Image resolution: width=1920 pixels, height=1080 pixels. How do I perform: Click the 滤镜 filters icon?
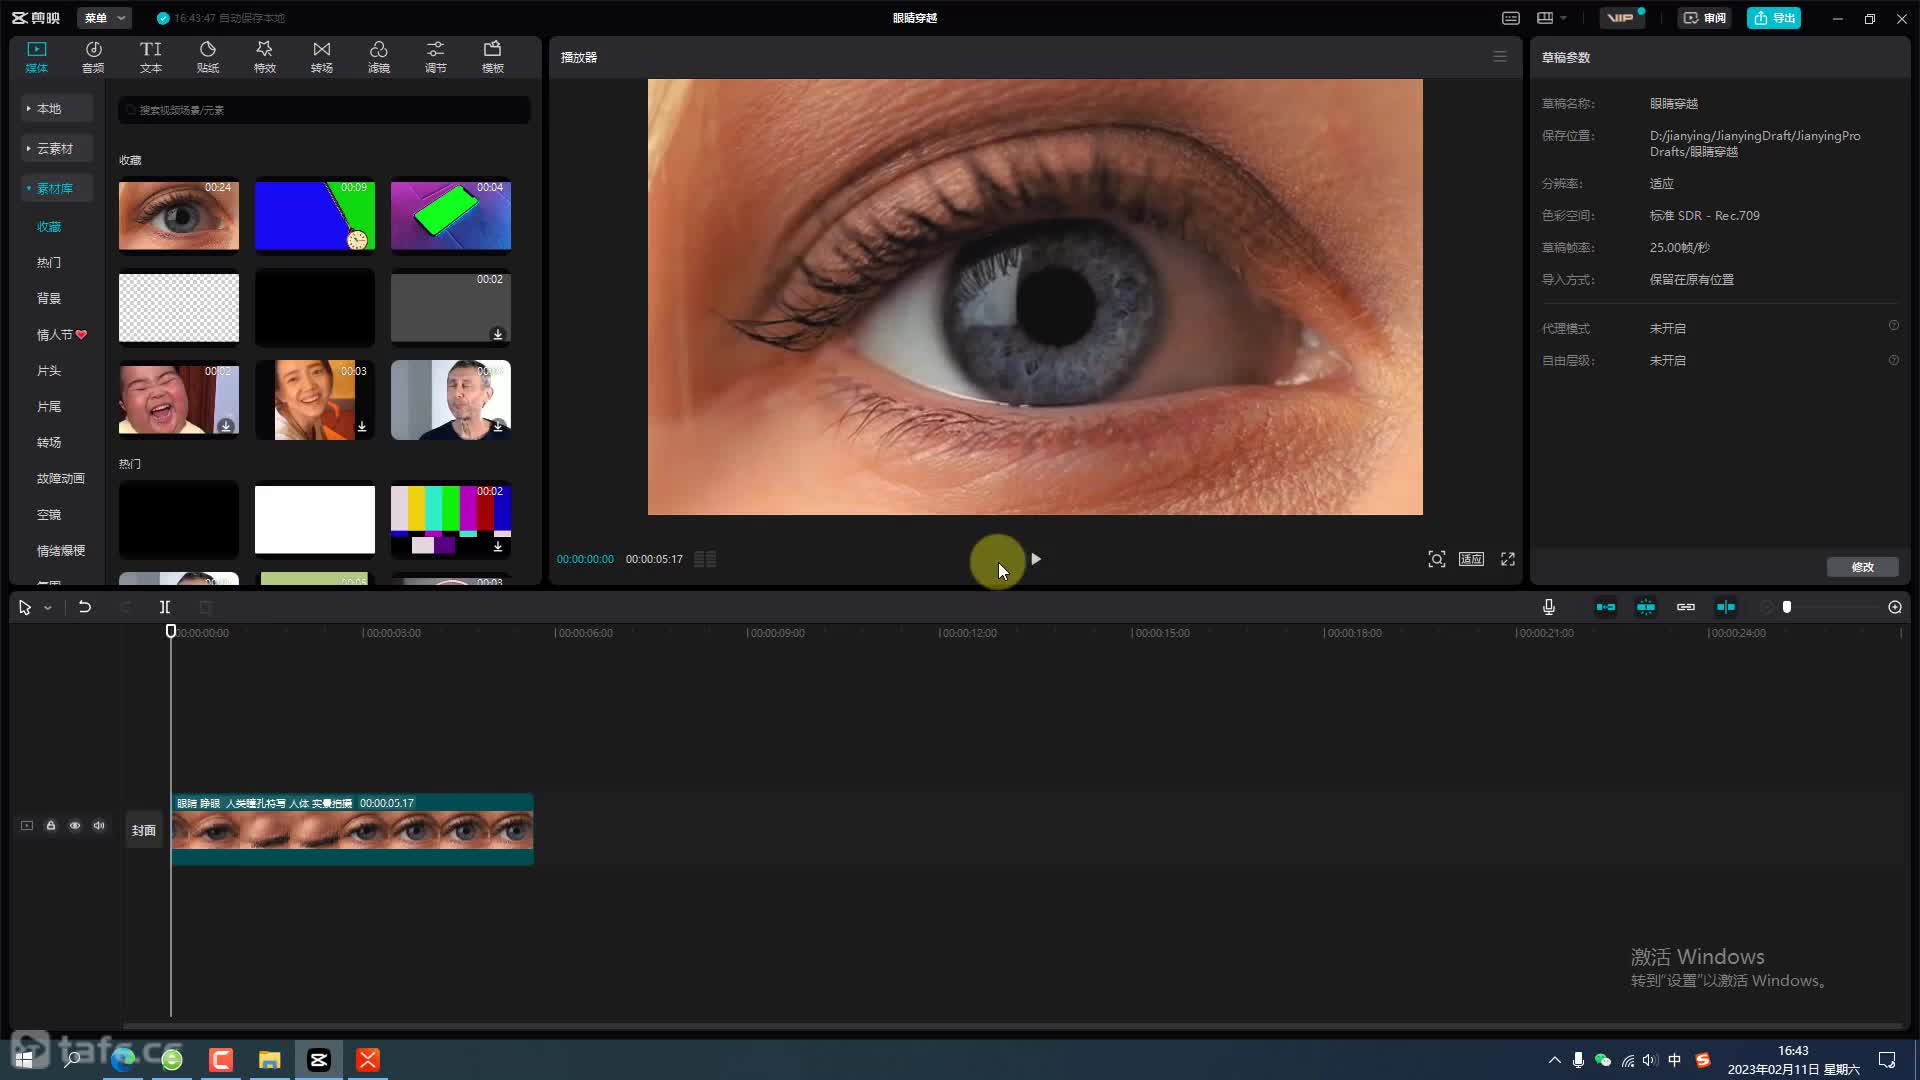[x=379, y=49]
